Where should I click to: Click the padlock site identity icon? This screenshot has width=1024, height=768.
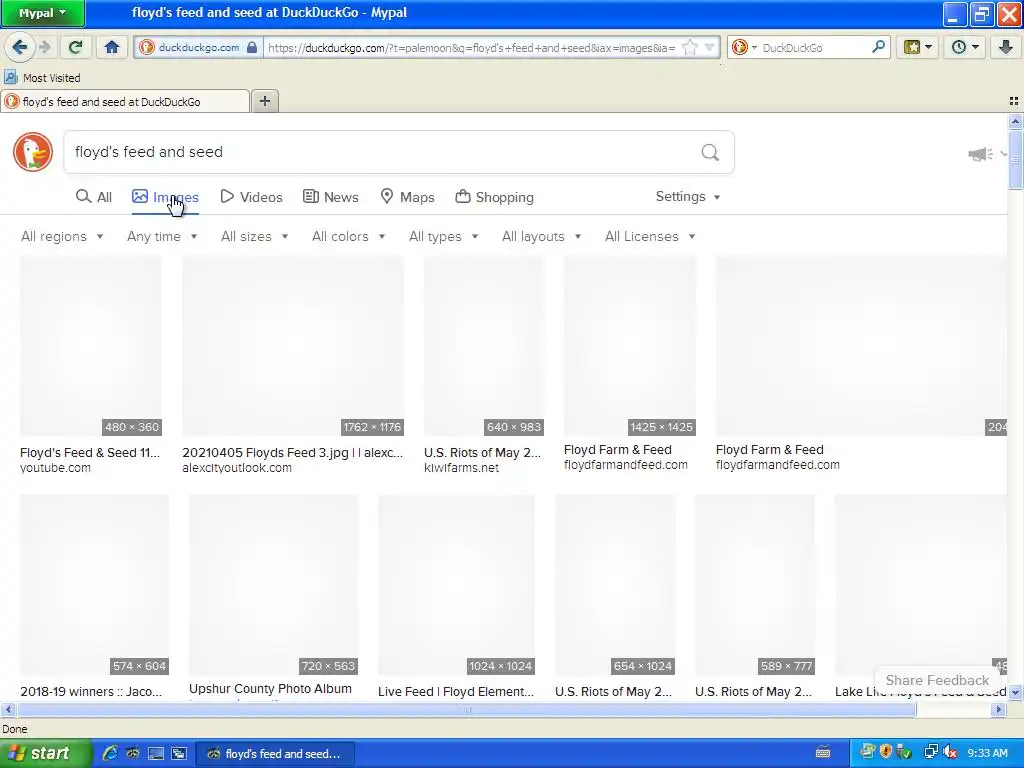tap(251, 47)
